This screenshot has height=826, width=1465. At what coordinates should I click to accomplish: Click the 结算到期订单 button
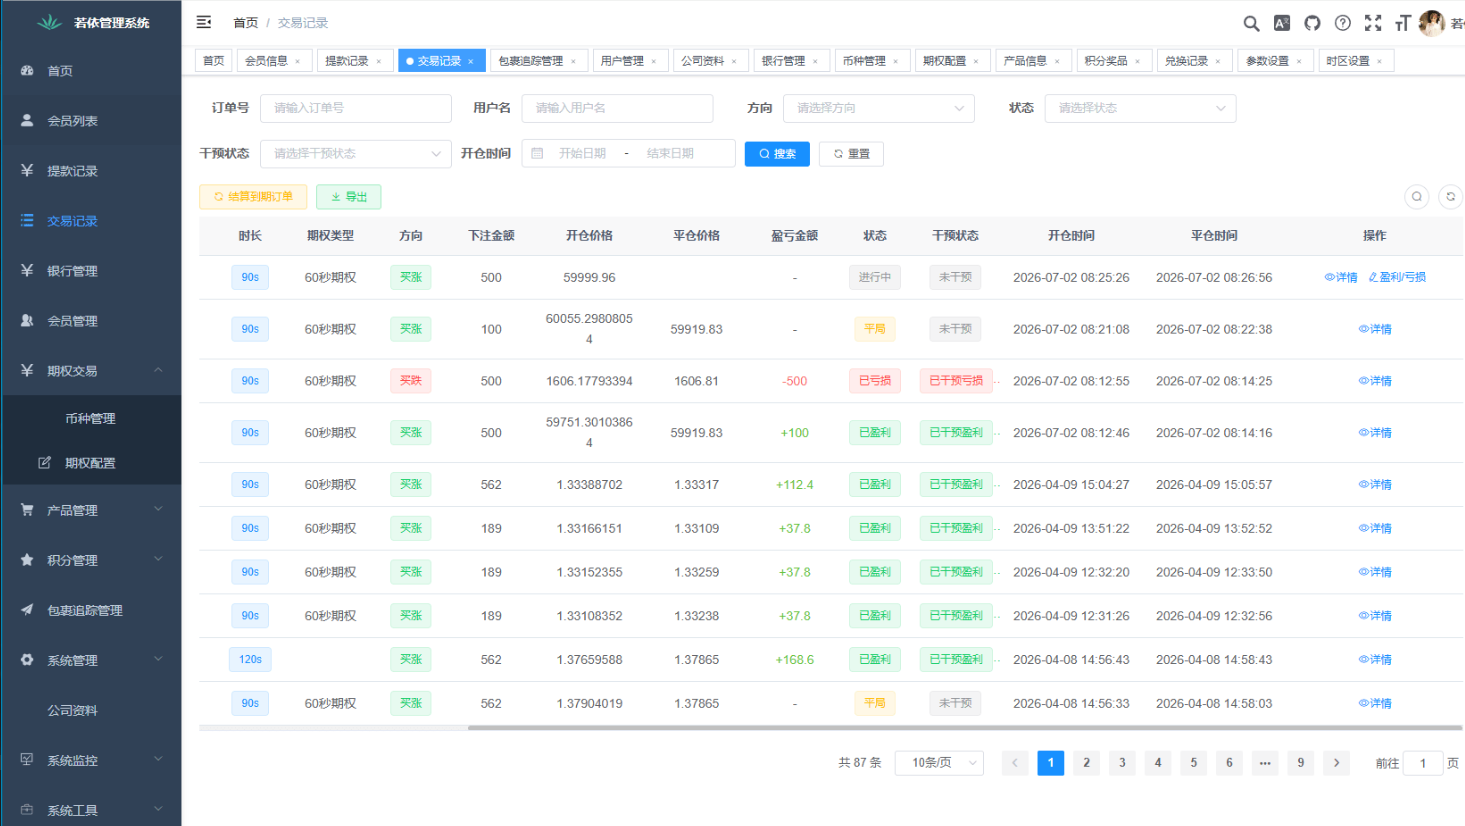pyautogui.click(x=253, y=197)
